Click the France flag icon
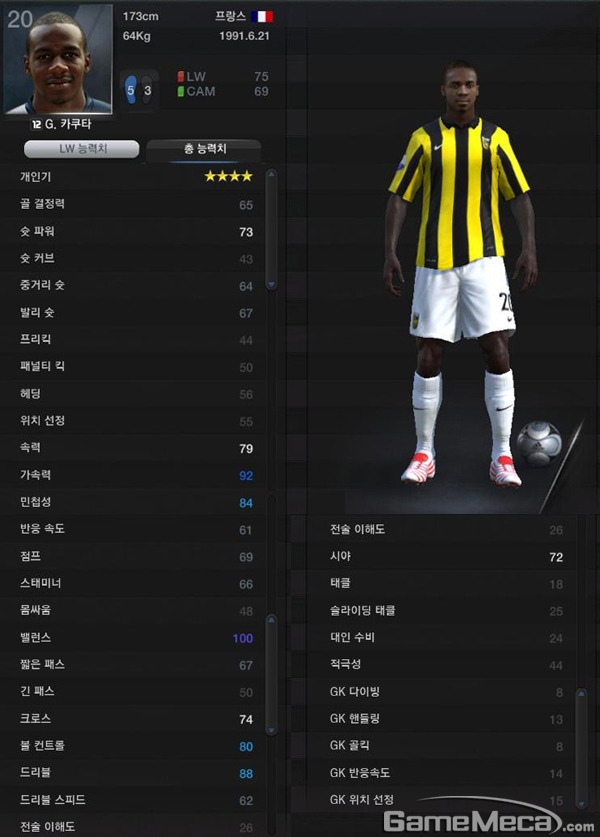This screenshot has width=600, height=837. point(262,17)
